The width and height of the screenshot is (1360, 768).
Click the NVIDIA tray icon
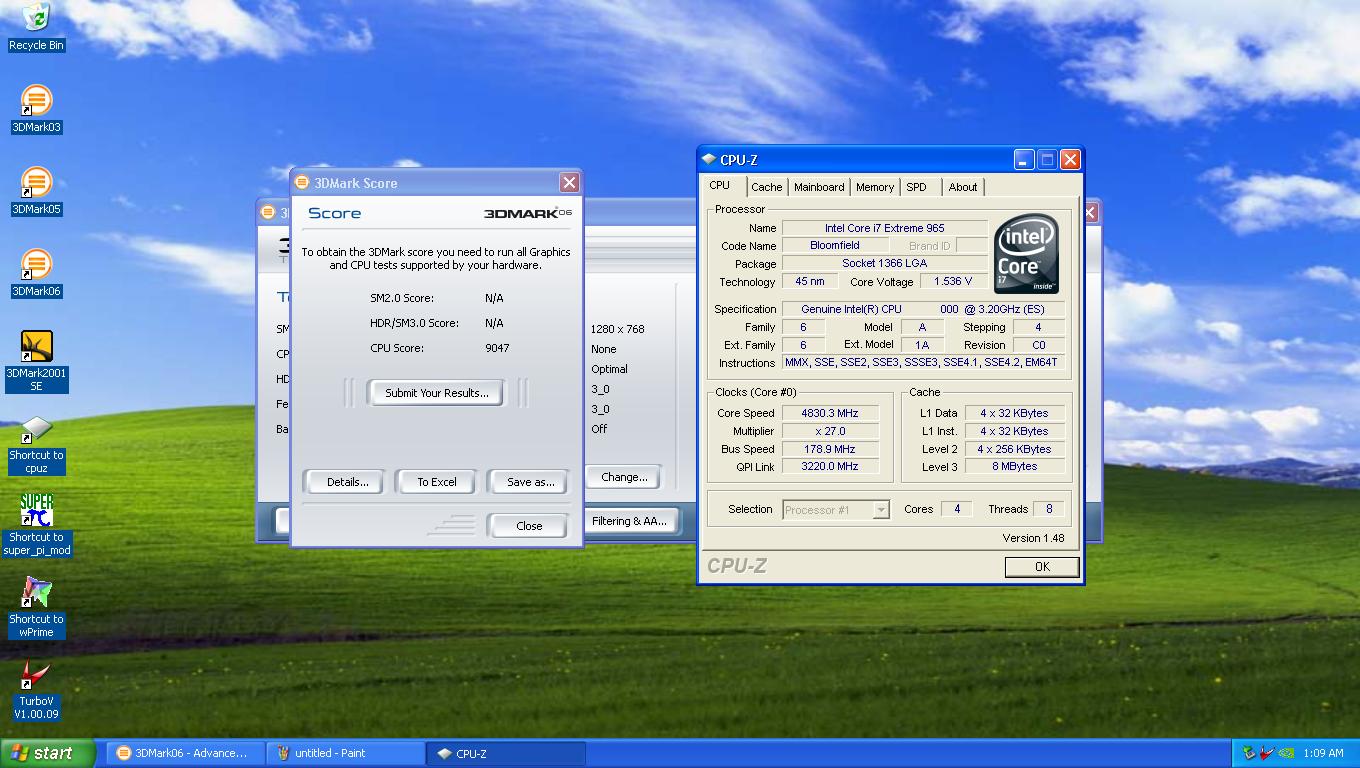click(1286, 753)
